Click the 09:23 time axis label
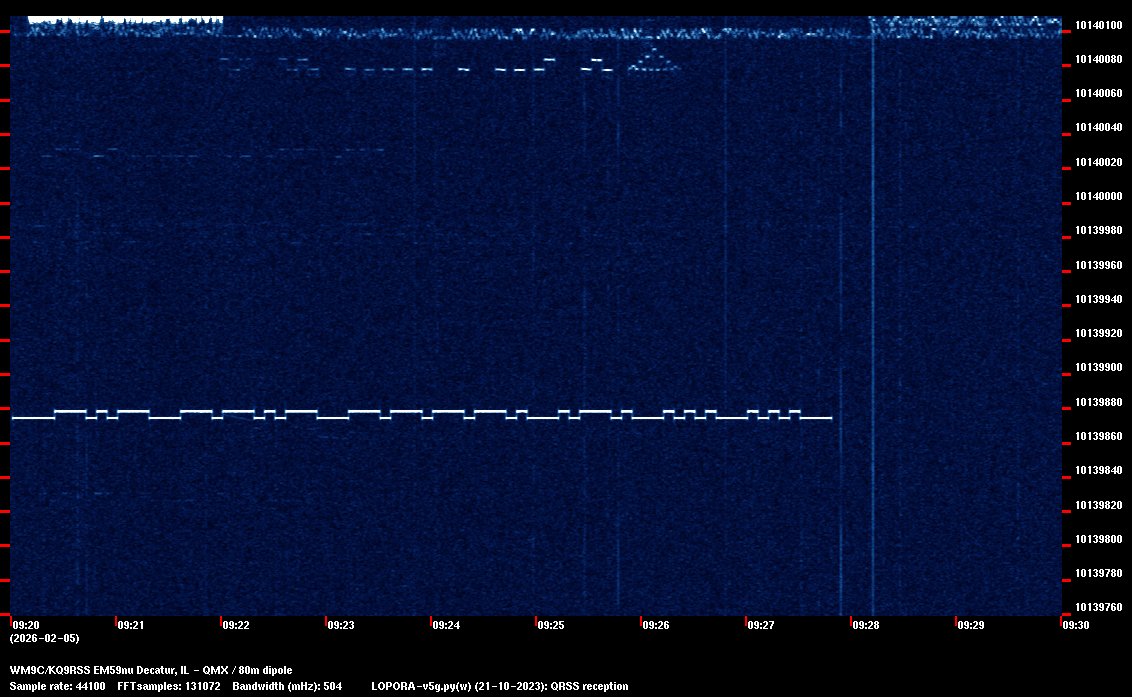Screen dimensions: 1132x697 341,625
